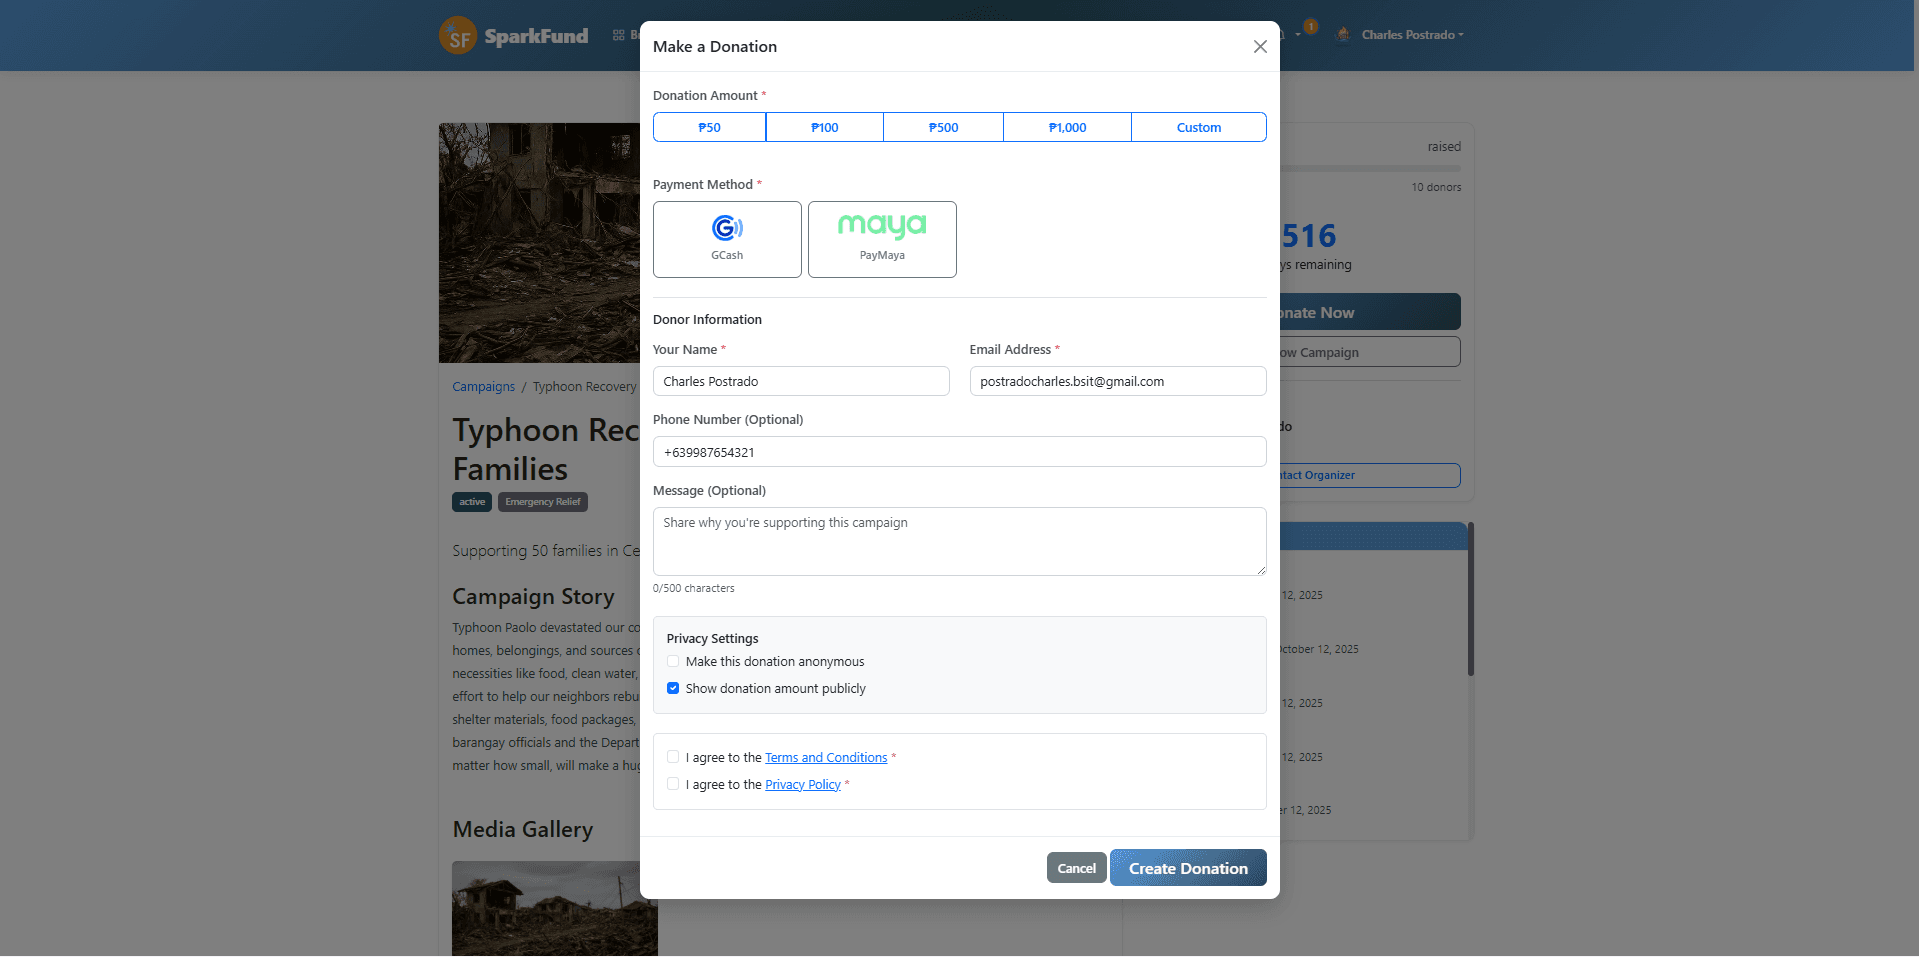1919x957 pixels.
Task: Select the Custom donation amount option
Action: (1199, 127)
